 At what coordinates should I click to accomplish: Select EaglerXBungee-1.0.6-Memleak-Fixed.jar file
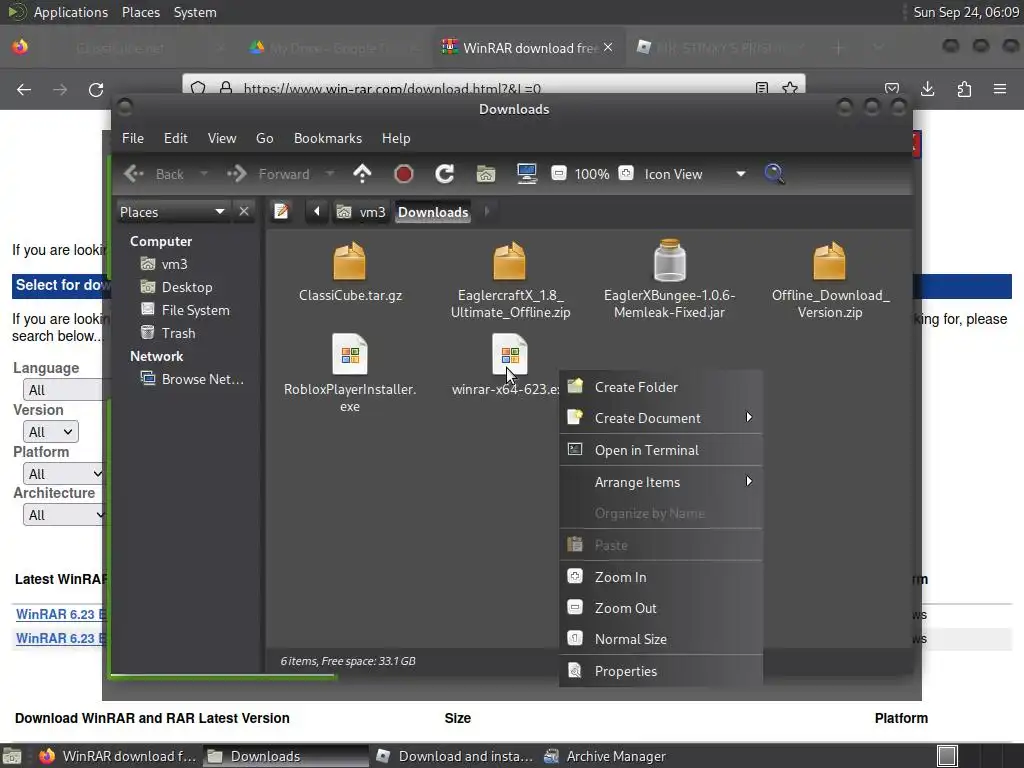click(669, 260)
